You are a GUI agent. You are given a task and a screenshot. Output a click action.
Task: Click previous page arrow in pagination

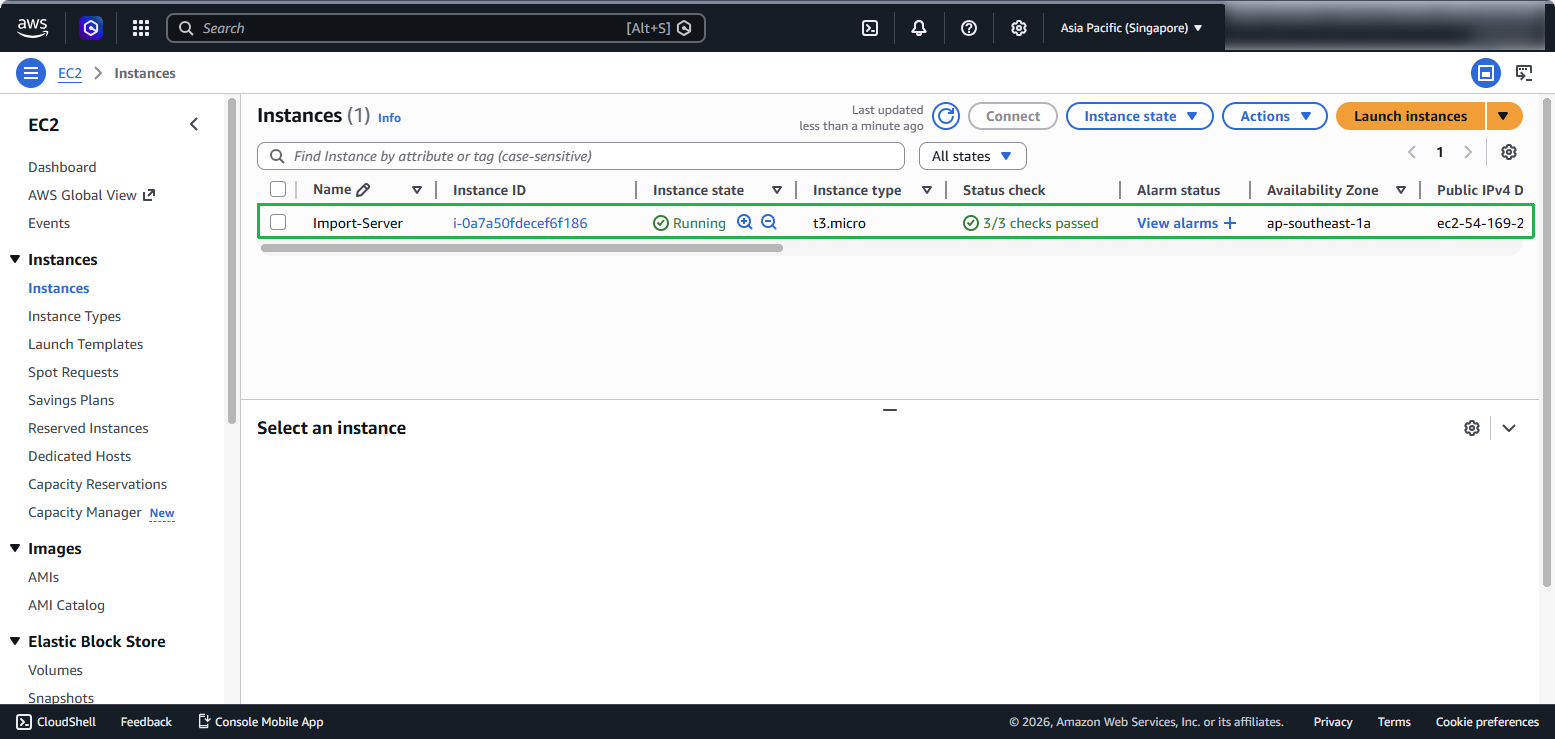[x=1412, y=152]
